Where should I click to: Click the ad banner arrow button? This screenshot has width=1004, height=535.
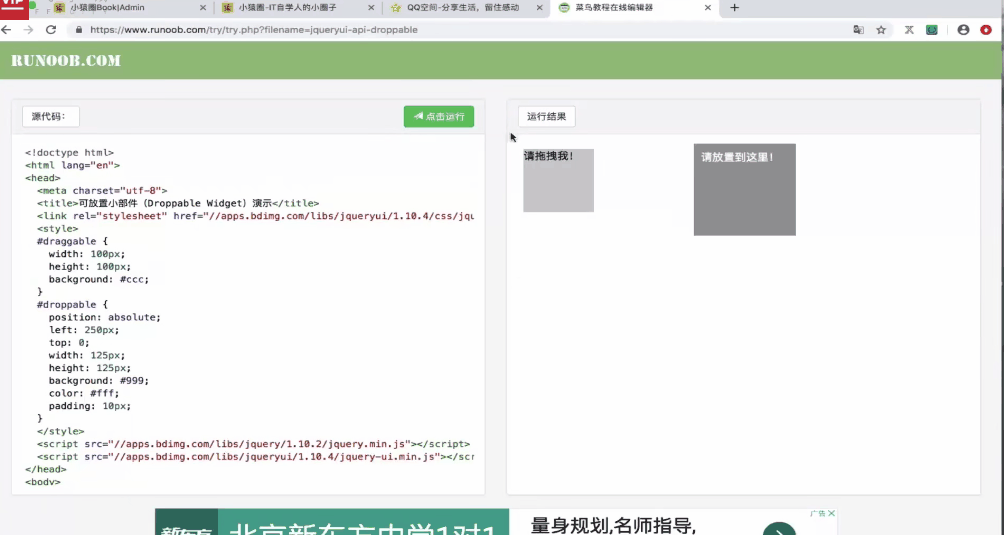pyautogui.click(x=779, y=530)
